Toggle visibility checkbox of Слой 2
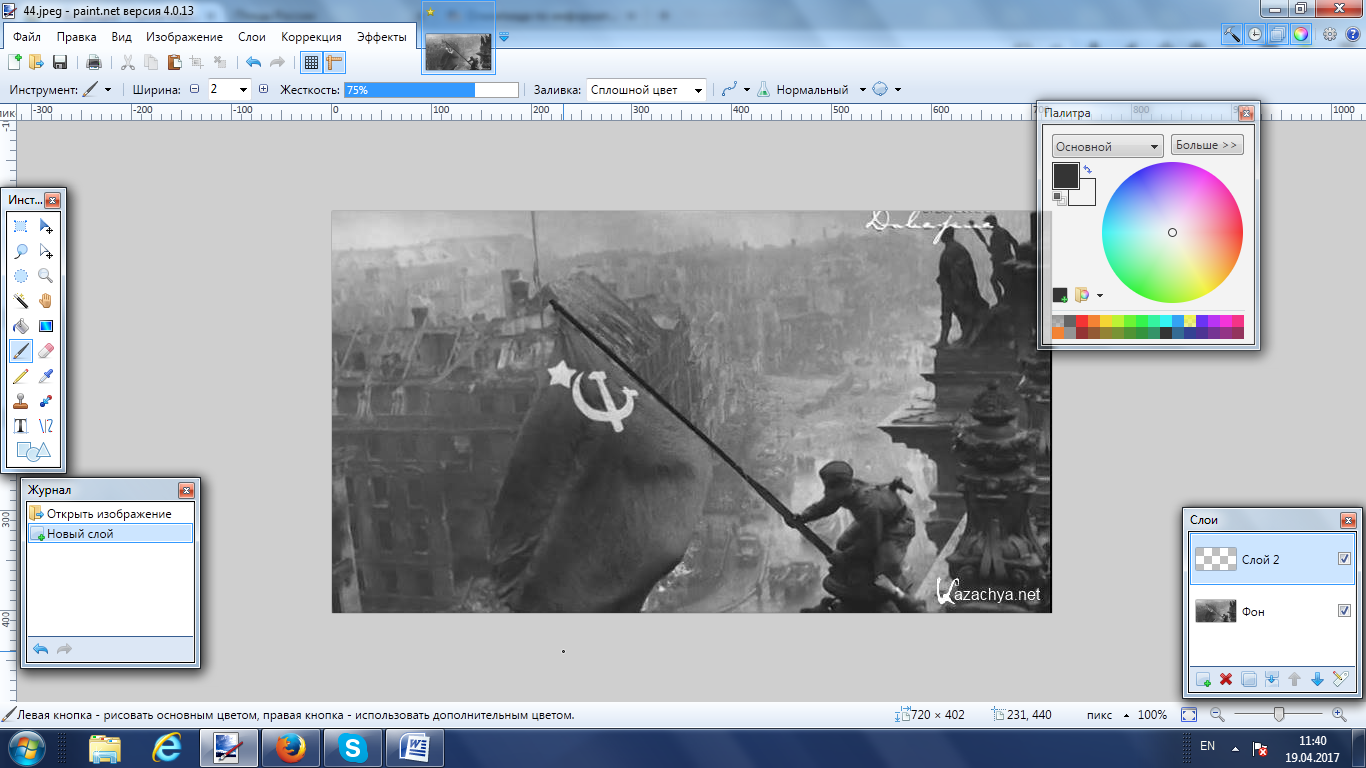The height and width of the screenshot is (768, 1366). [1344, 559]
